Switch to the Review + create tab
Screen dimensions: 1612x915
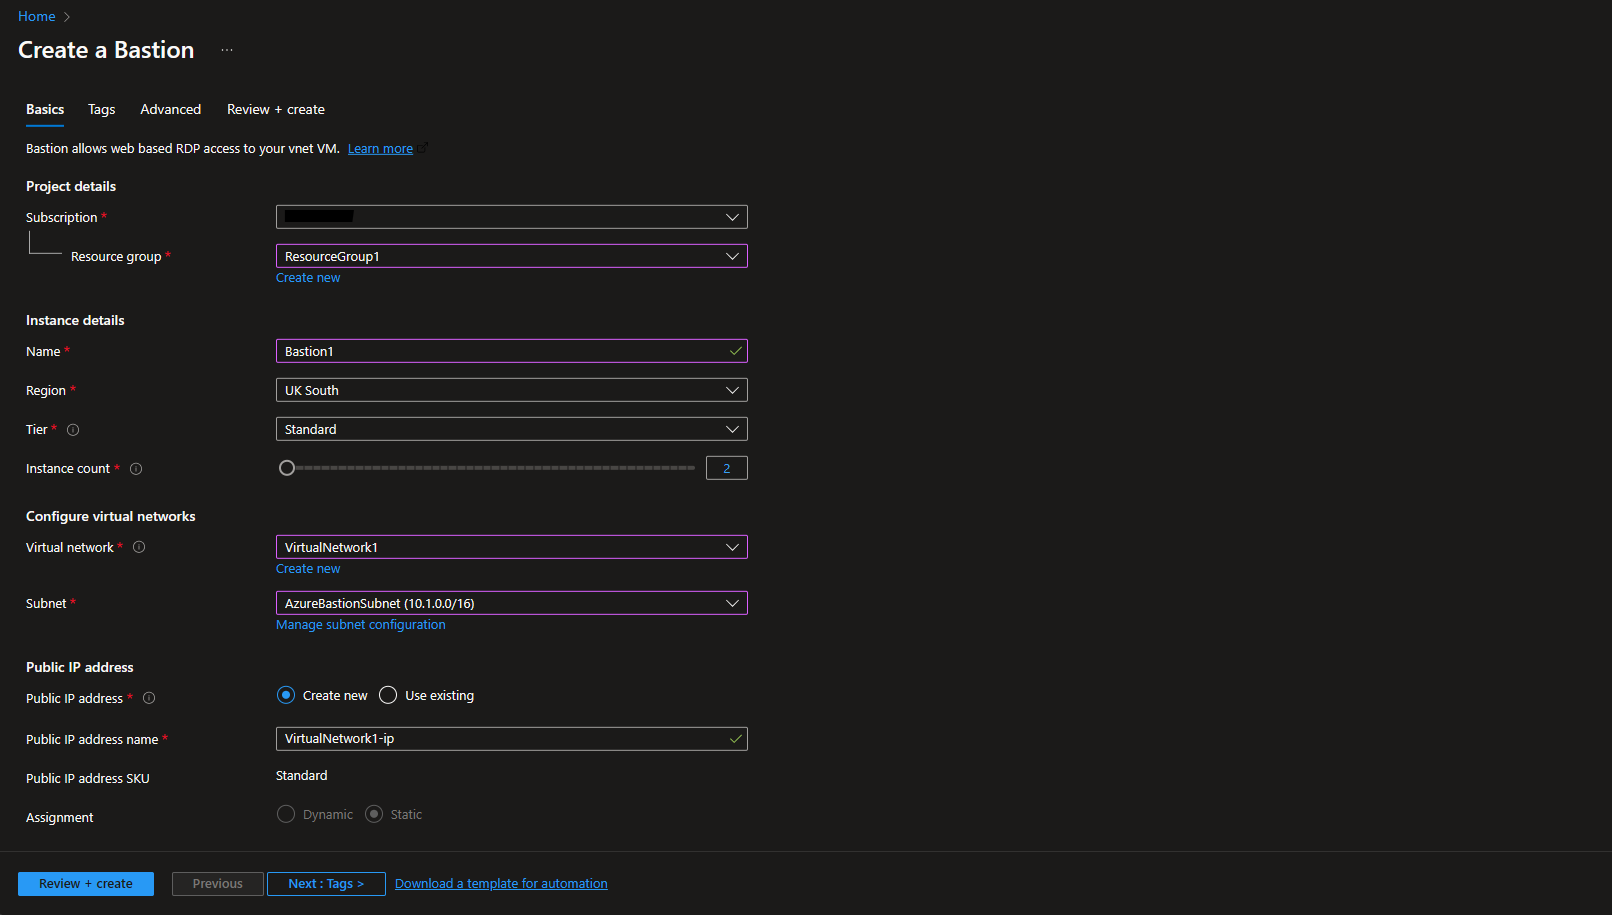point(276,109)
